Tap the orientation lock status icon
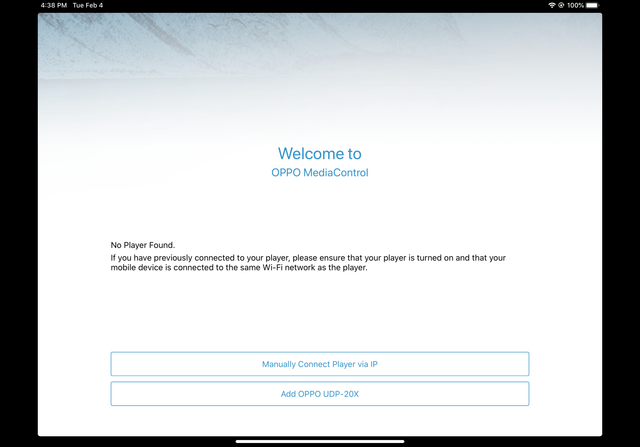640x447 pixels. click(561, 5)
